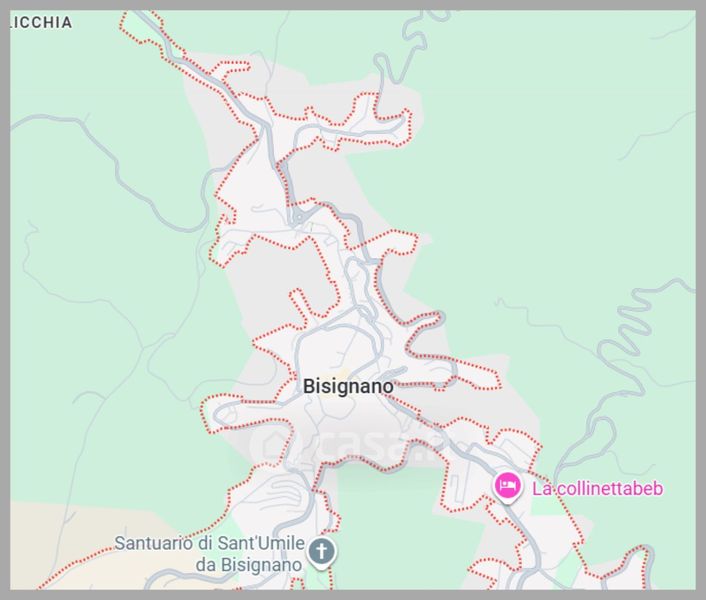Click the Bisignano town name label
Screen dimensions: 706x600
(x=348, y=386)
